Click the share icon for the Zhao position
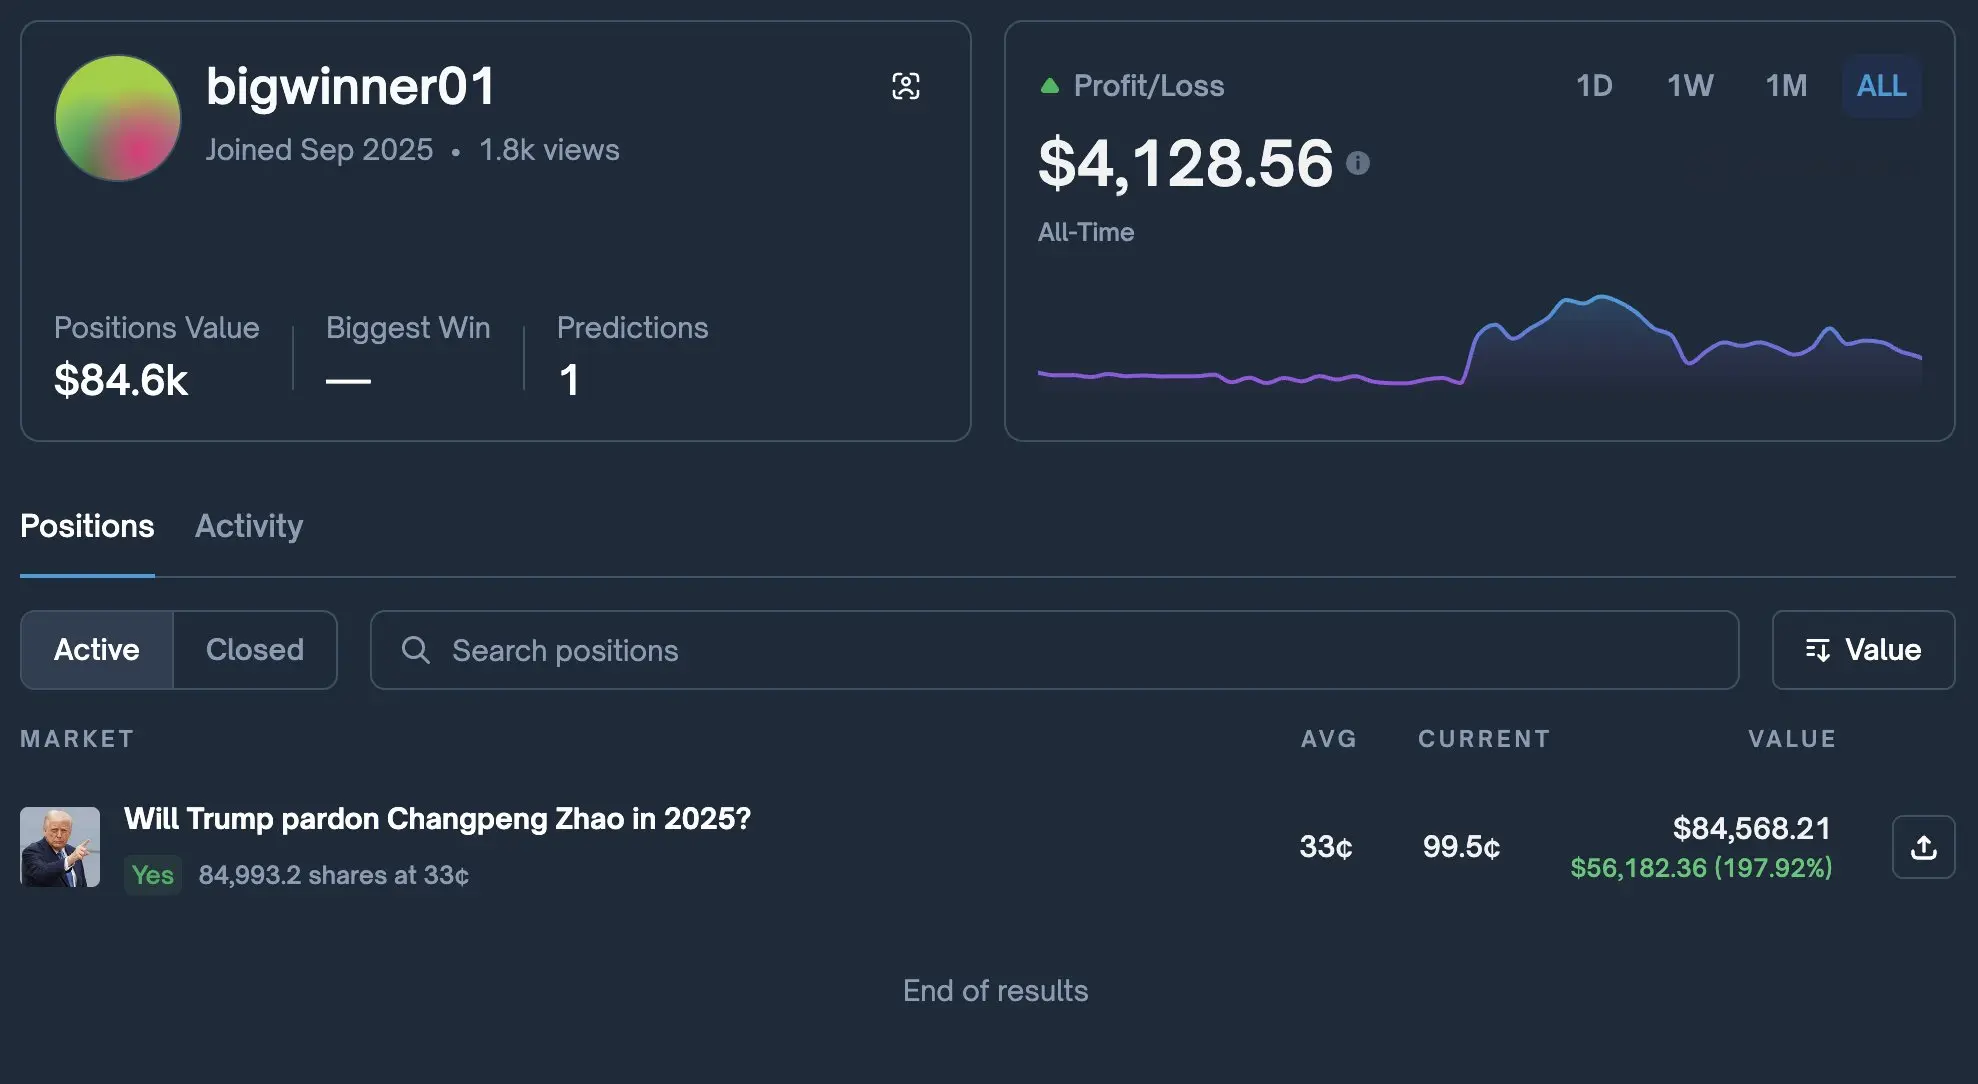1978x1084 pixels. (x=1923, y=848)
